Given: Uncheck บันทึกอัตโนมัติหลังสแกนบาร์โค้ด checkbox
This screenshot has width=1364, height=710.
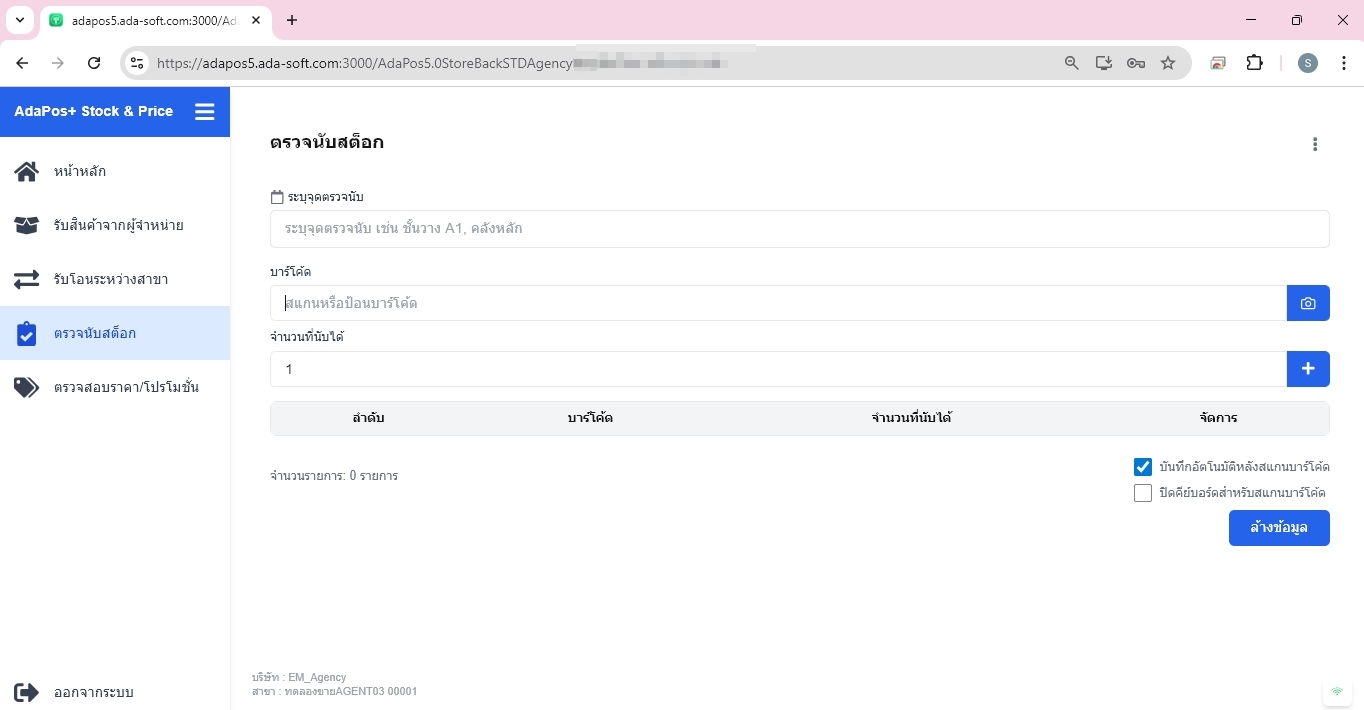Looking at the screenshot, I should [1143, 467].
